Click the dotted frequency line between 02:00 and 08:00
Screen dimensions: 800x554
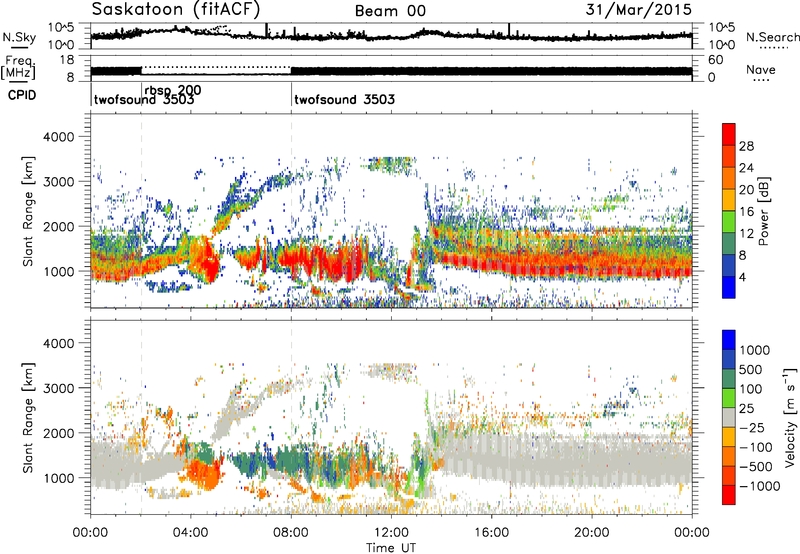(216, 67)
